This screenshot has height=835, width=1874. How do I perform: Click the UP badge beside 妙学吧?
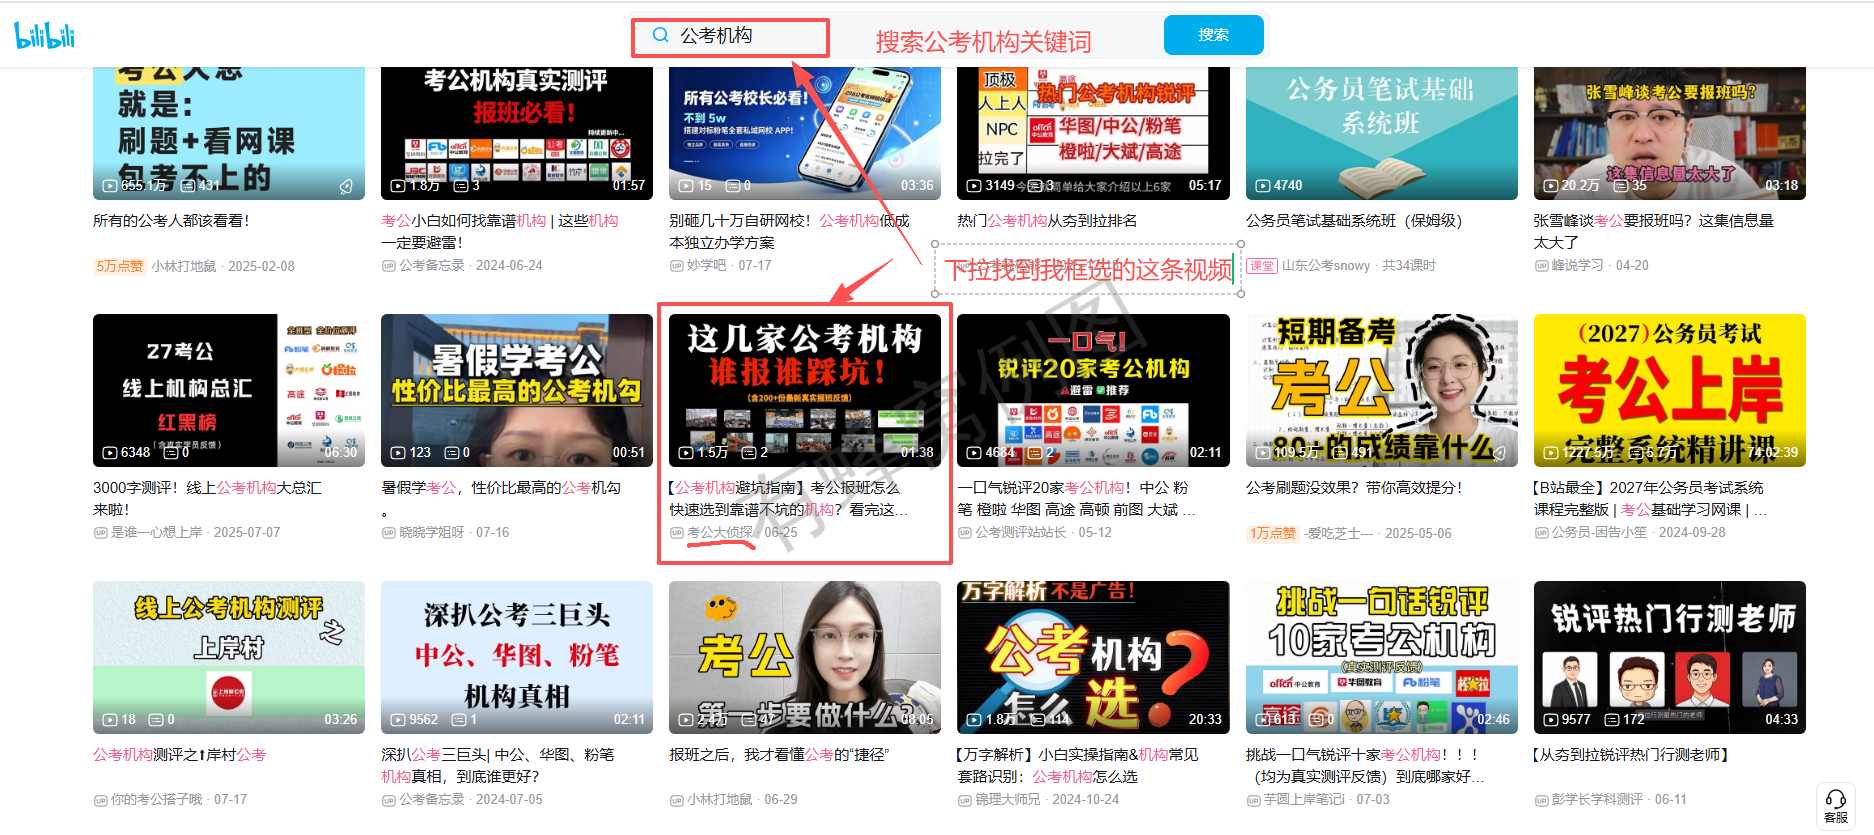click(x=676, y=266)
